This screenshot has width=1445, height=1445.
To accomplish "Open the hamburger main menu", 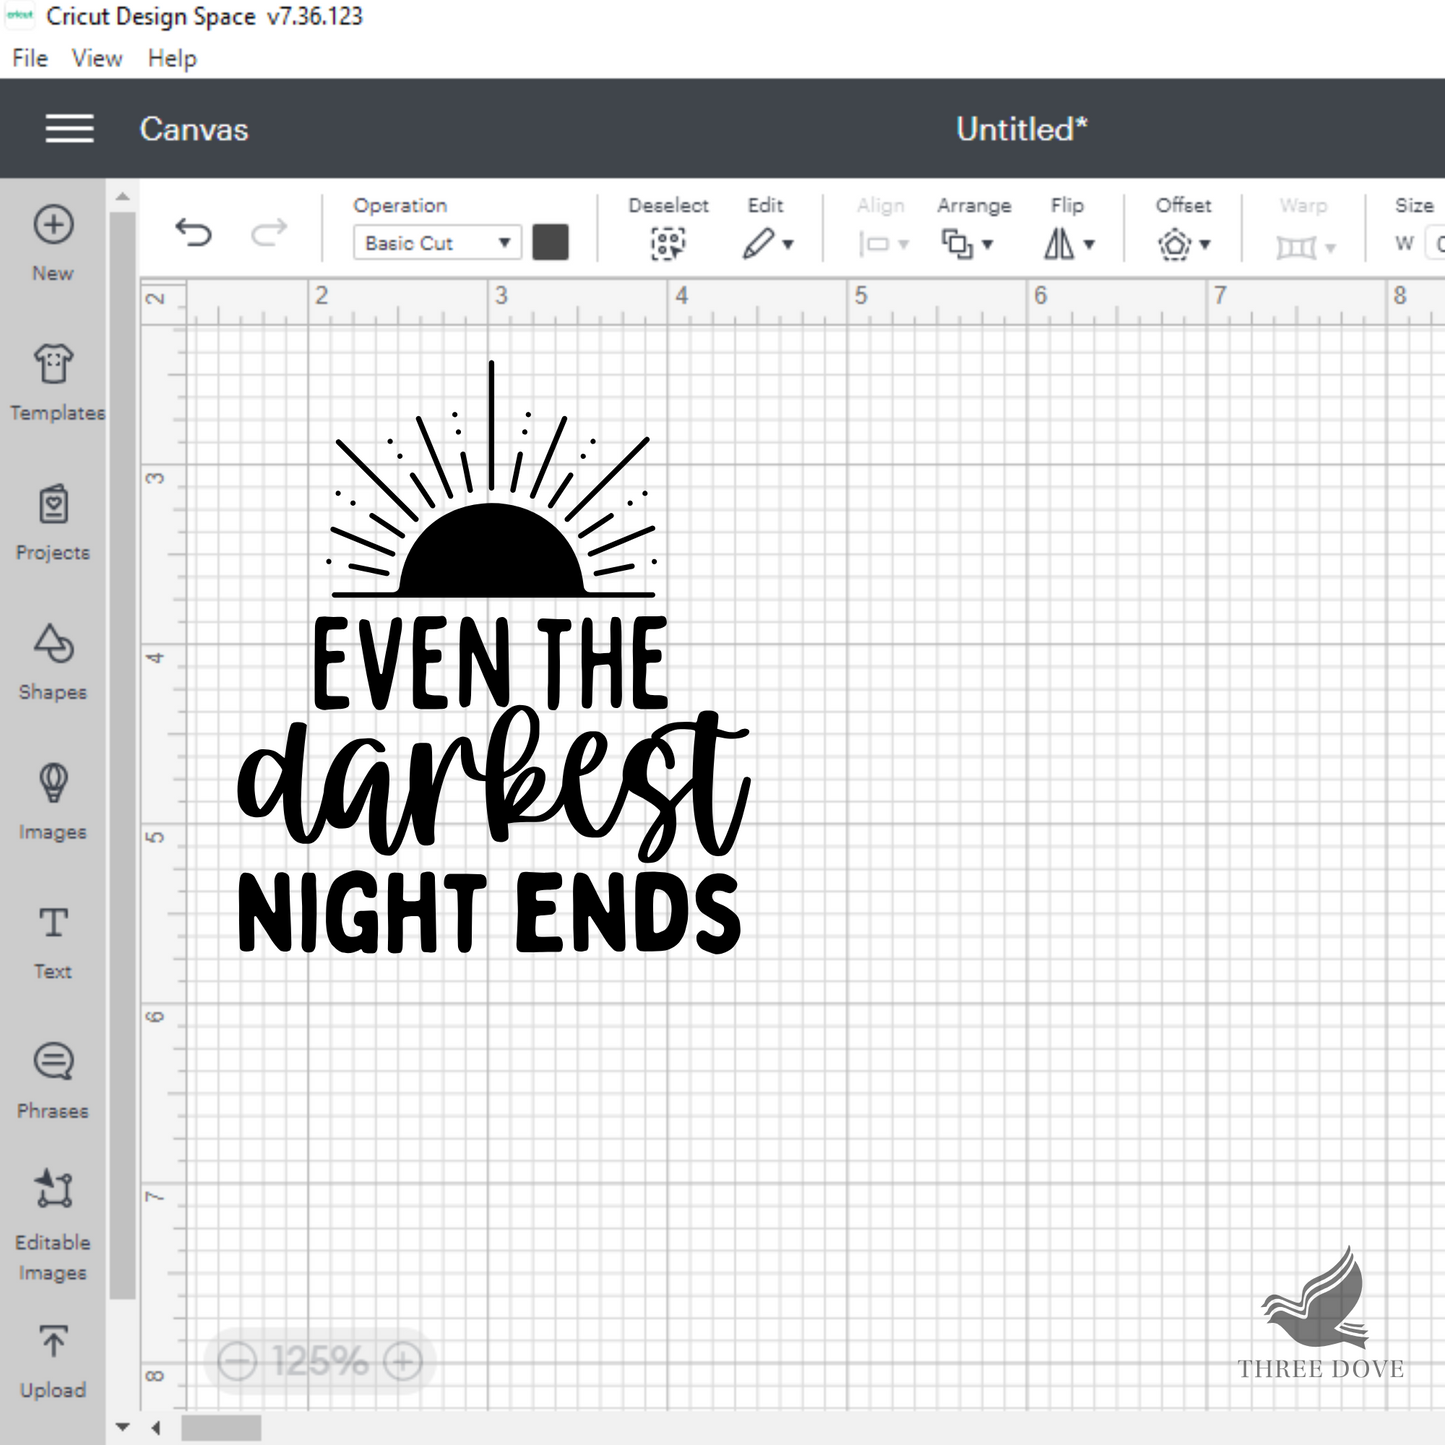I will 69,129.
